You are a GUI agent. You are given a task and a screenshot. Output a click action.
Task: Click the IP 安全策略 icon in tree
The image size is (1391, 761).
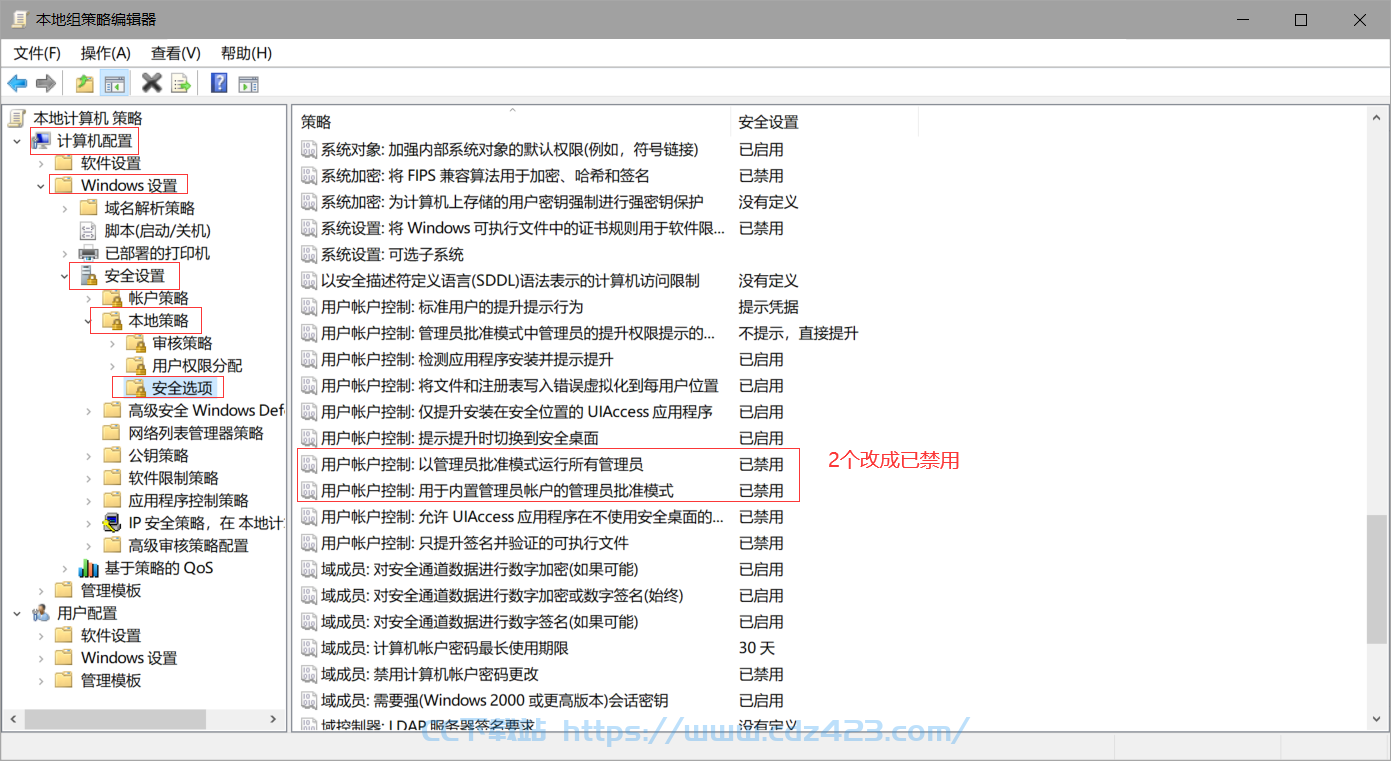tap(112, 523)
